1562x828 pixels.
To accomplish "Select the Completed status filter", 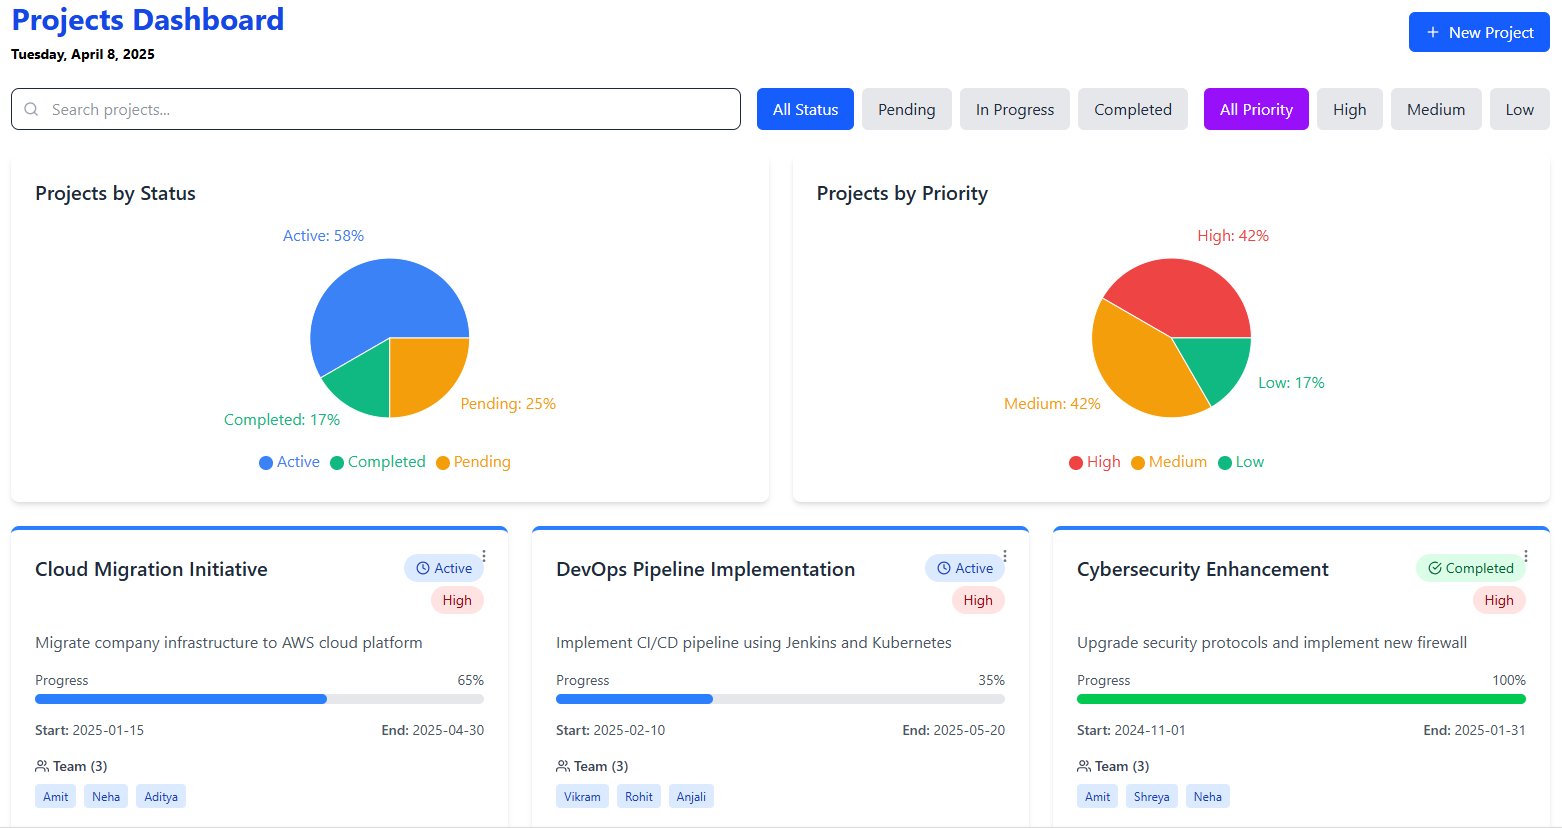I will click(x=1132, y=109).
